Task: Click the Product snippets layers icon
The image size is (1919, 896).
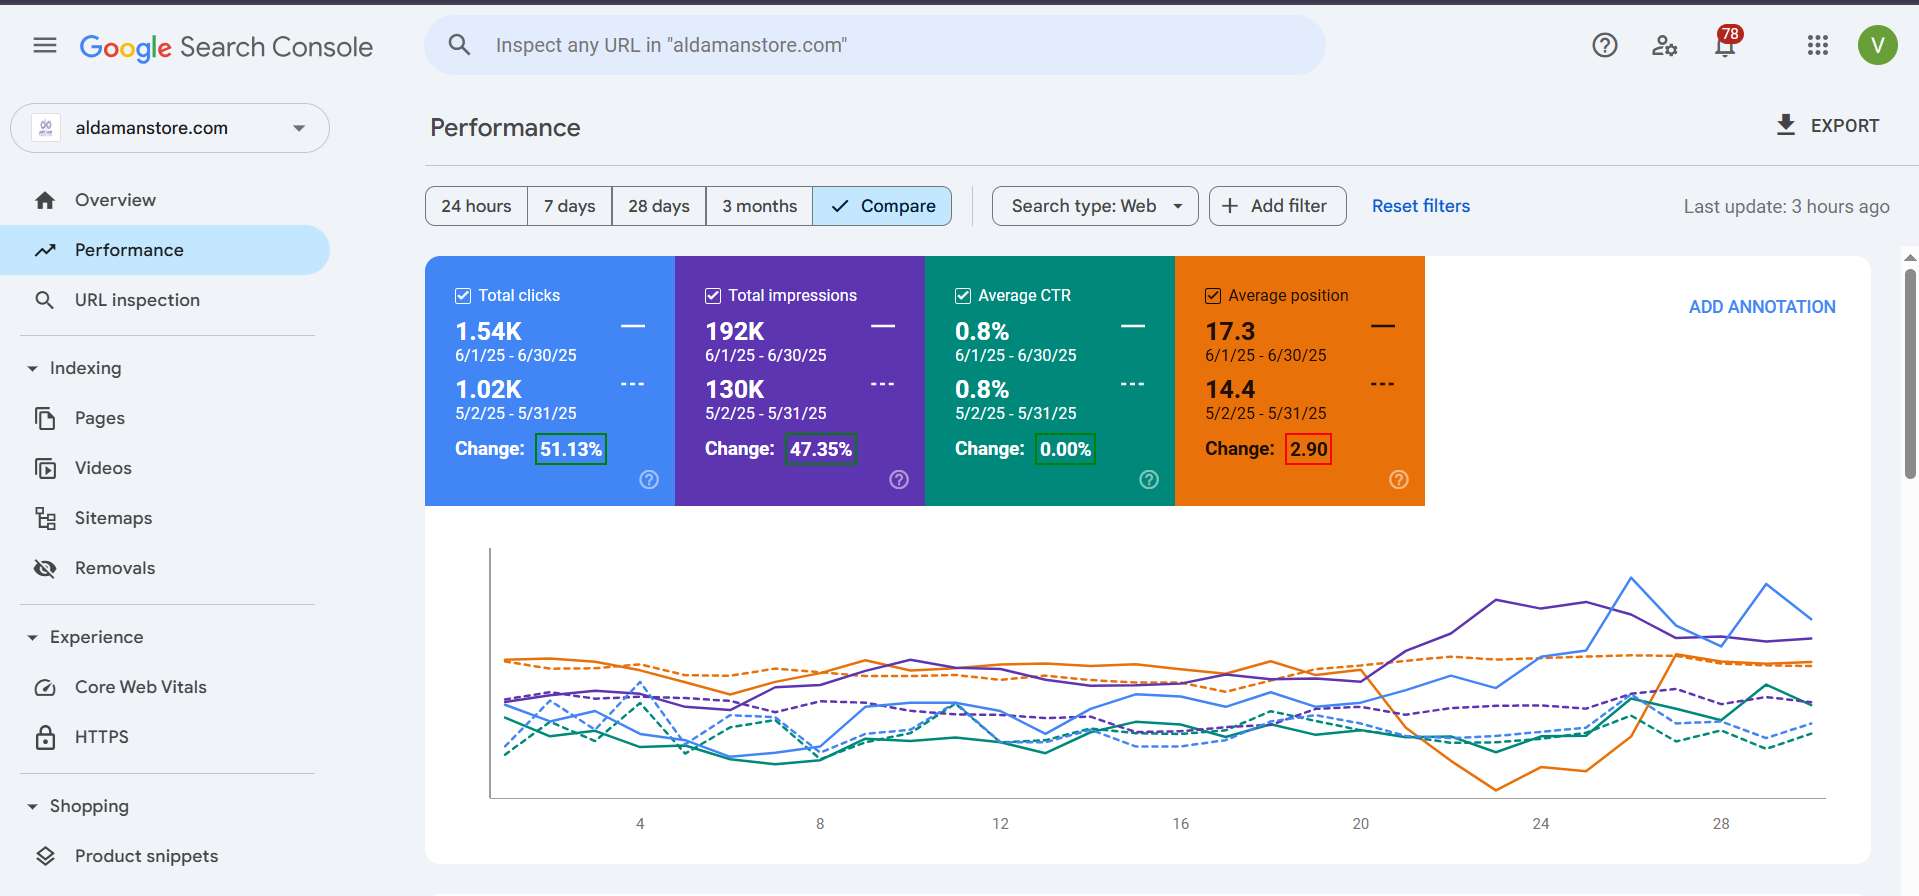Action: tap(45, 856)
